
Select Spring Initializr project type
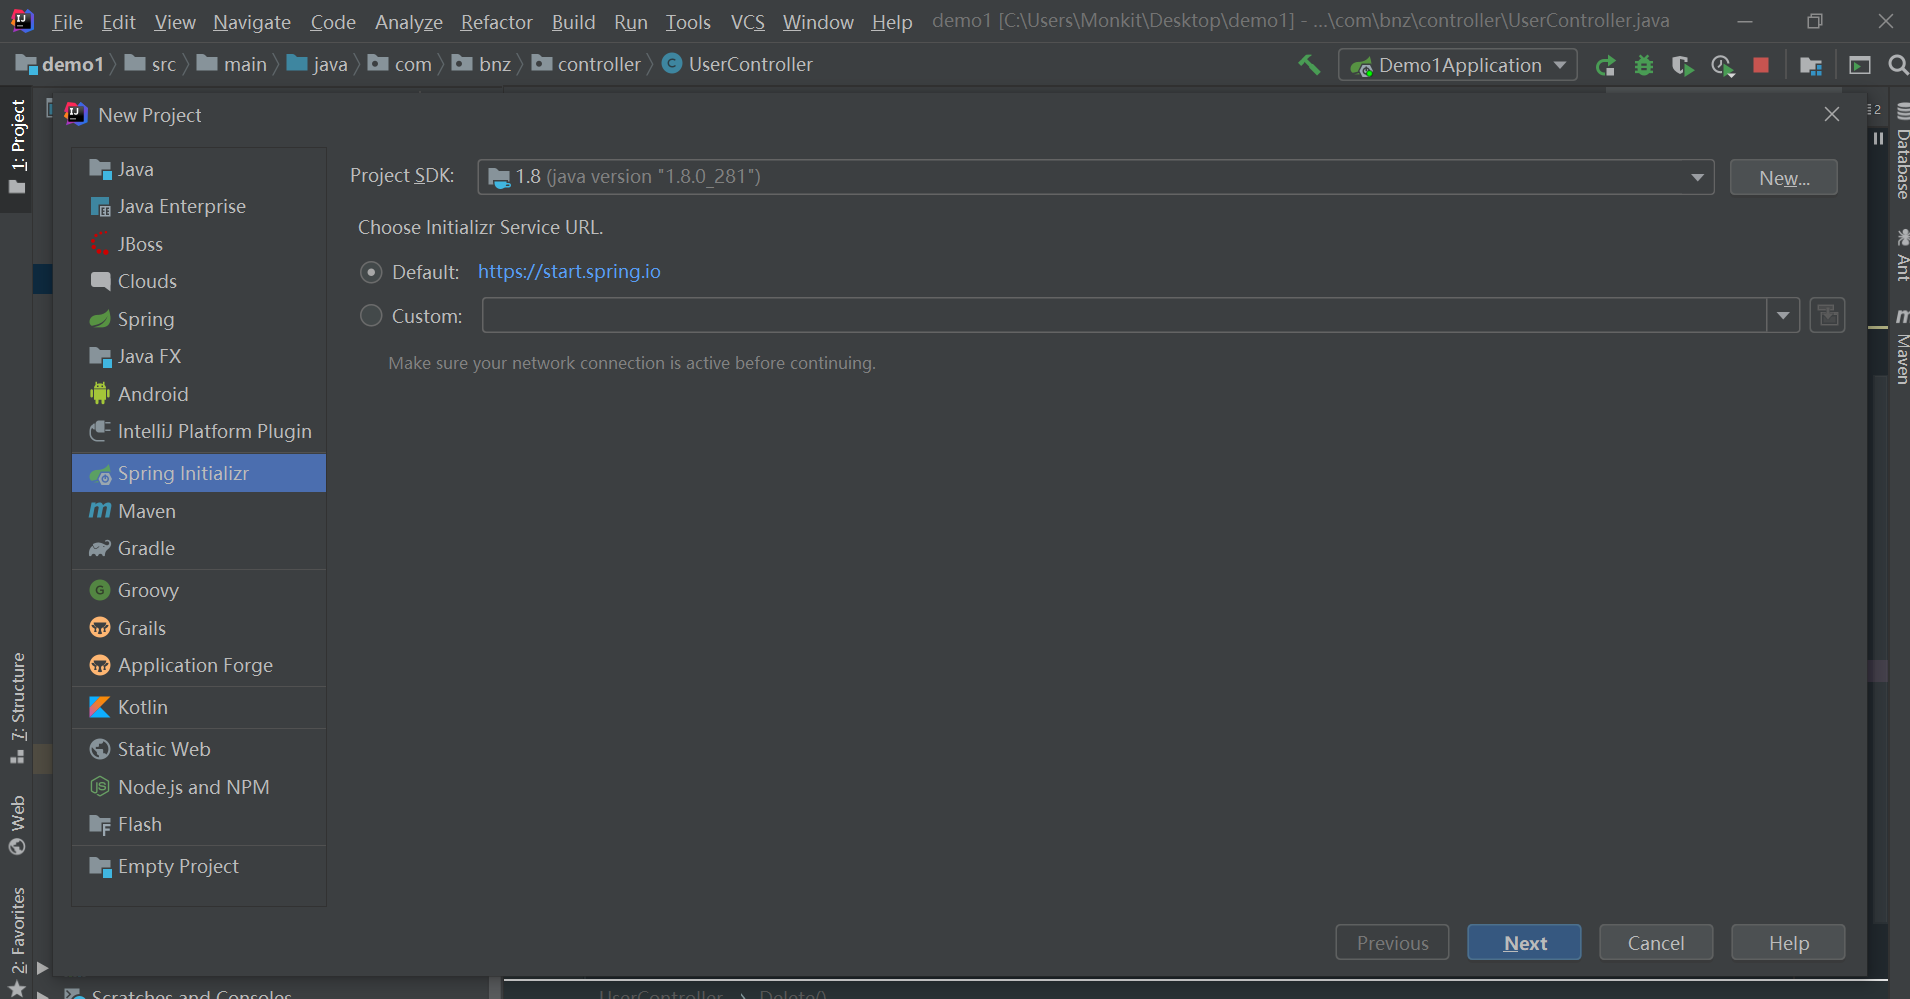[x=199, y=473]
